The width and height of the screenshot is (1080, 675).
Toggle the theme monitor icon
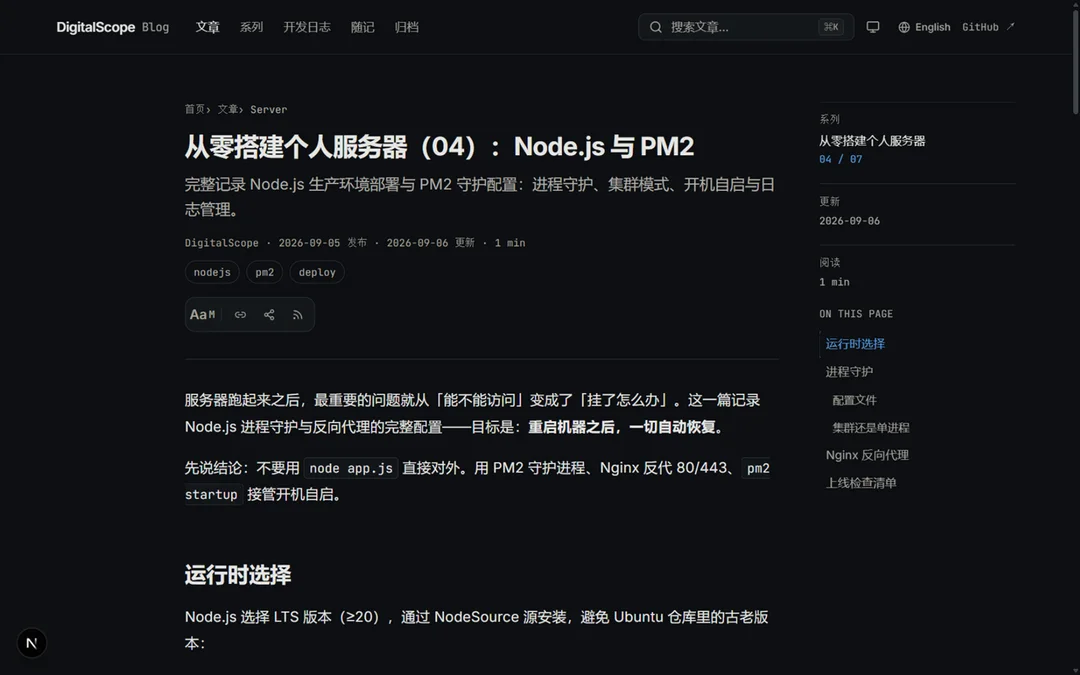click(x=873, y=27)
